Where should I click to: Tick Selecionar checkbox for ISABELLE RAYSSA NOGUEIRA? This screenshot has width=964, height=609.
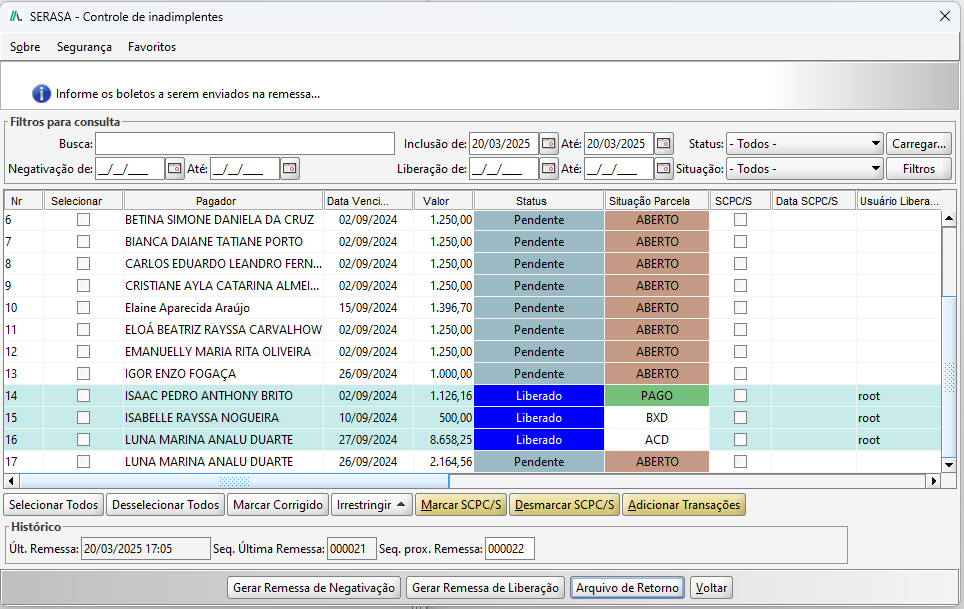84,418
